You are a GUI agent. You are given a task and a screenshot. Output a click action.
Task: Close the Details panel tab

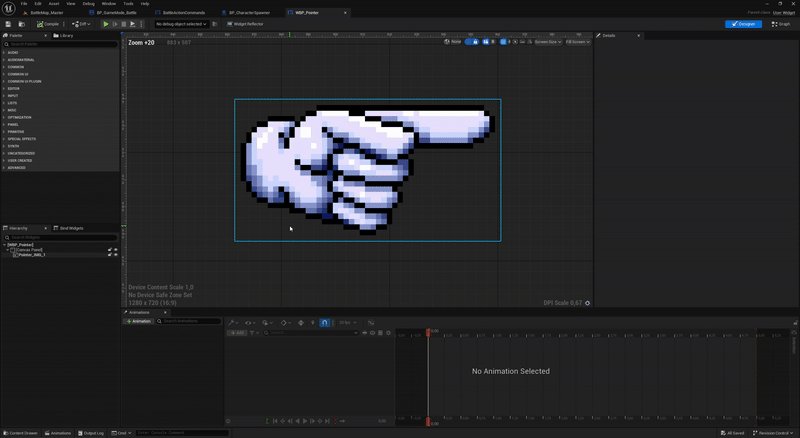(x=638, y=36)
